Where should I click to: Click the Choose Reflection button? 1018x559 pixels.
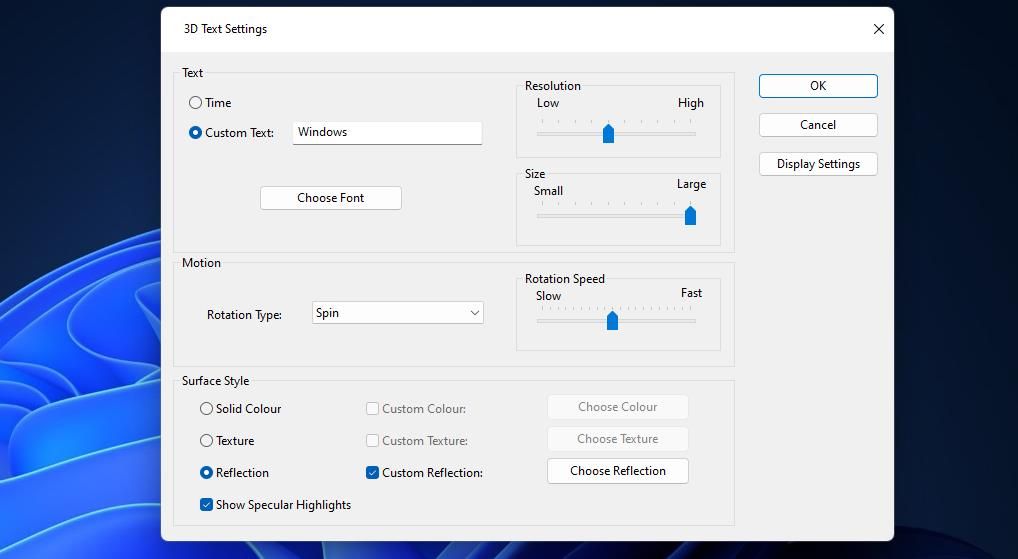(617, 471)
